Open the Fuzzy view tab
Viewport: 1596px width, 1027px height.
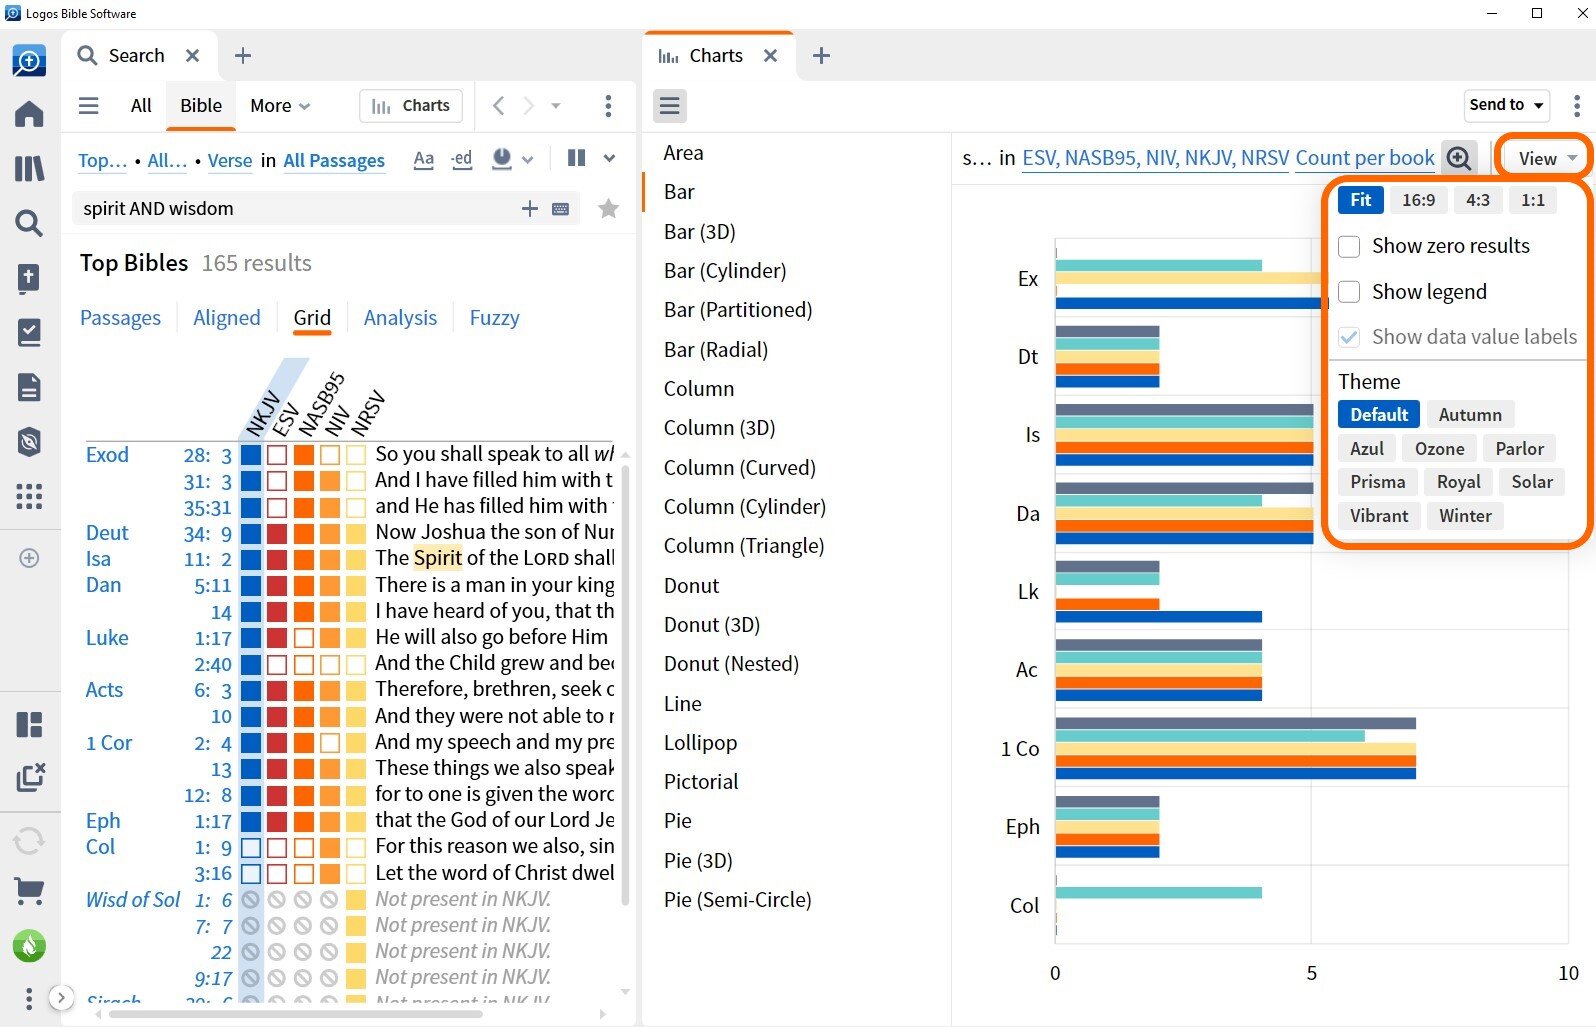tap(494, 318)
